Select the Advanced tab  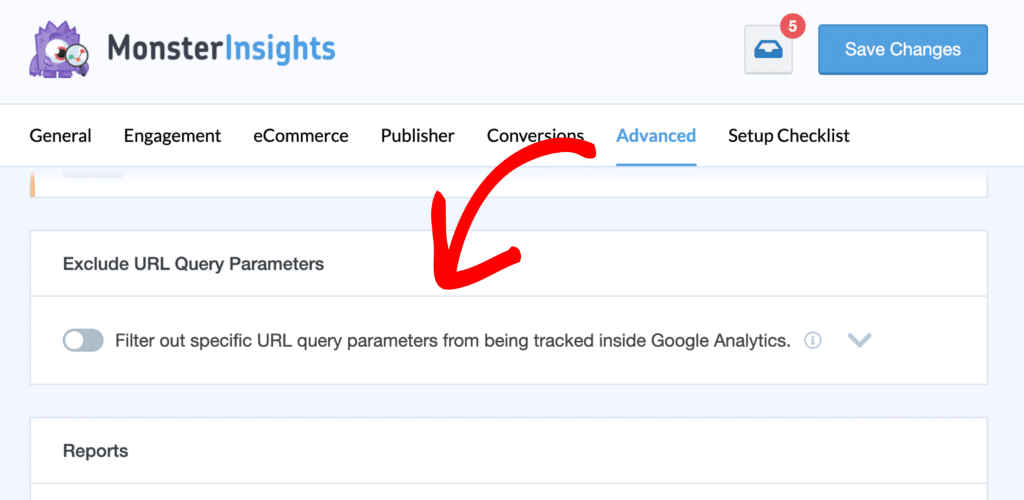click(656, 136)
